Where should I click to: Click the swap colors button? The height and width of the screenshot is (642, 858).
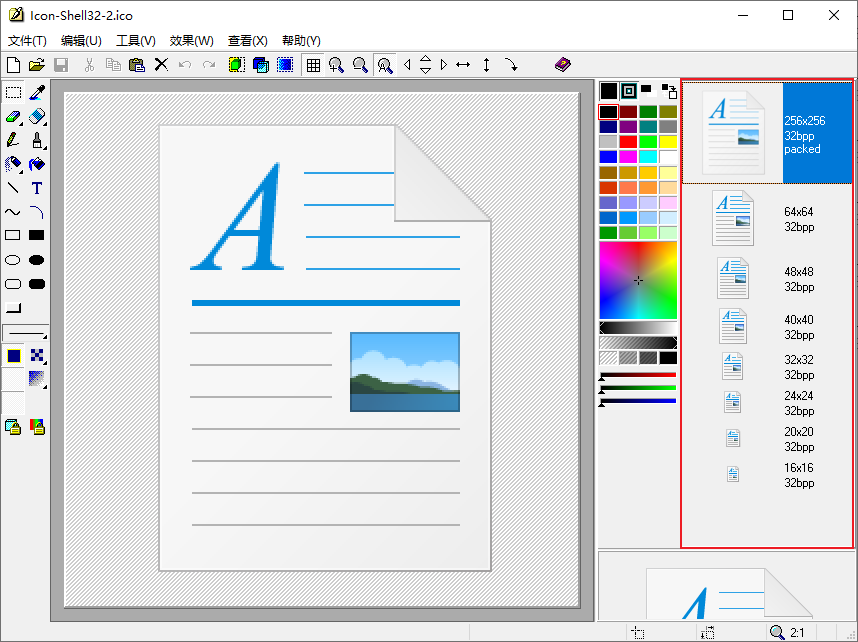point(668,91)
